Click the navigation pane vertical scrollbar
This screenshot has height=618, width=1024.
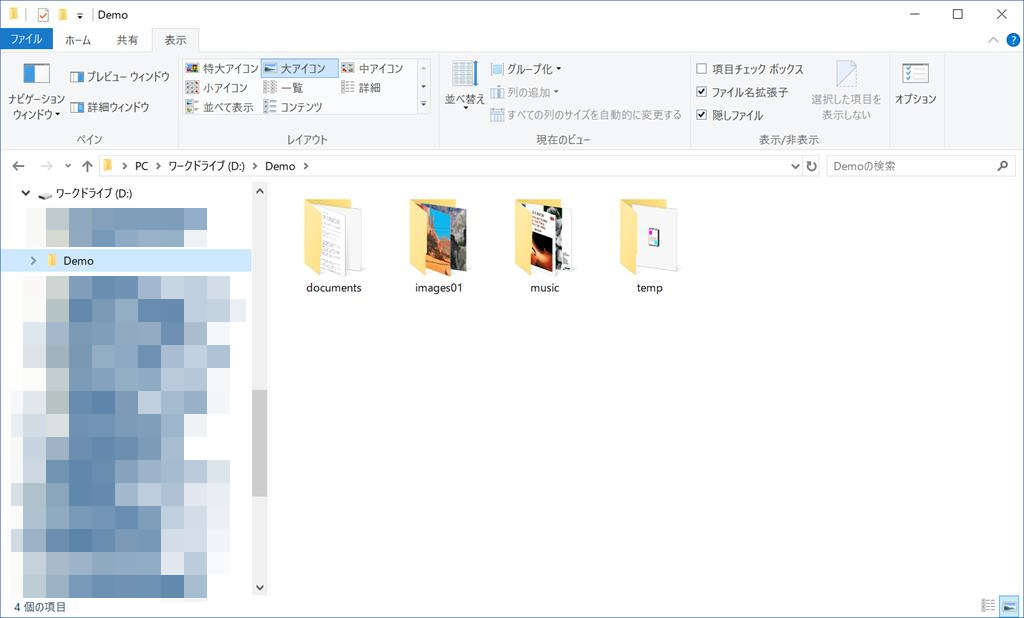[260, 442]
